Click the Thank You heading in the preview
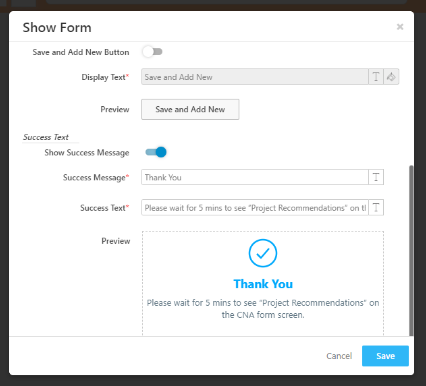Viewport: 426px width, 386px height. [263, 284]
